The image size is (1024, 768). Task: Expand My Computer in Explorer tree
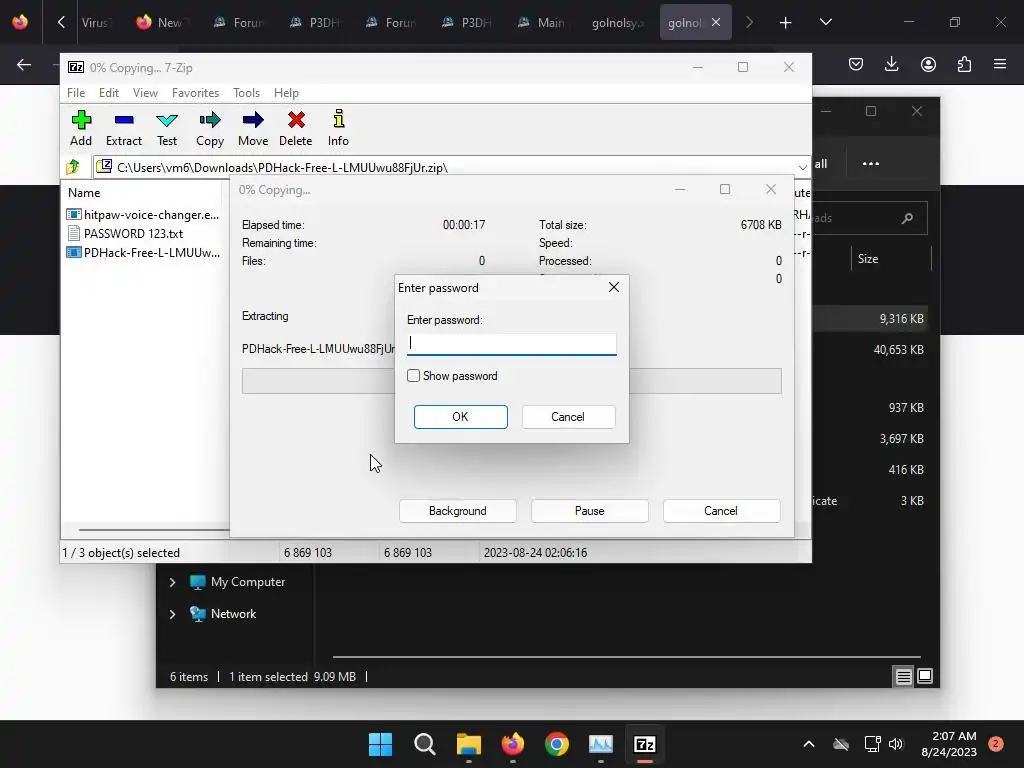(172, 582)
